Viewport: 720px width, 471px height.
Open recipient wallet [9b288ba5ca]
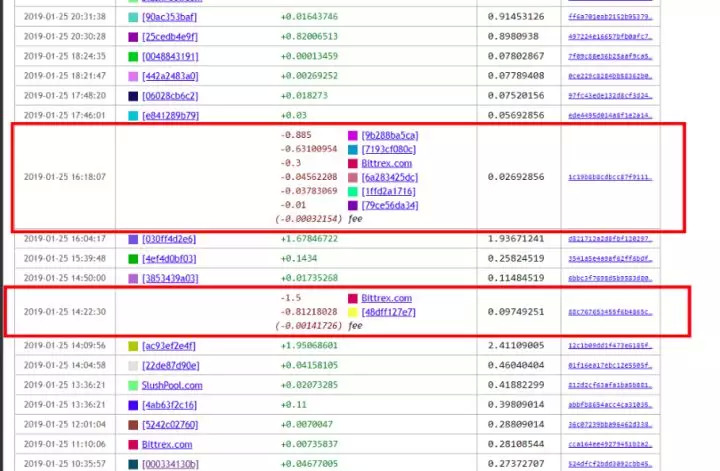(x=390, y=135)
